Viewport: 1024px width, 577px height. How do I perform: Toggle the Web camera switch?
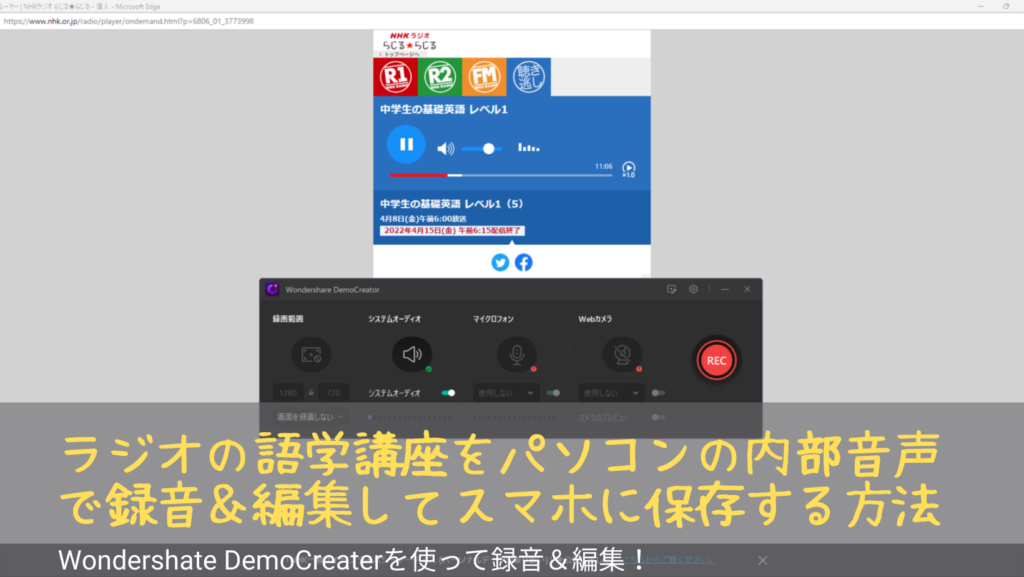pos(658,393)
